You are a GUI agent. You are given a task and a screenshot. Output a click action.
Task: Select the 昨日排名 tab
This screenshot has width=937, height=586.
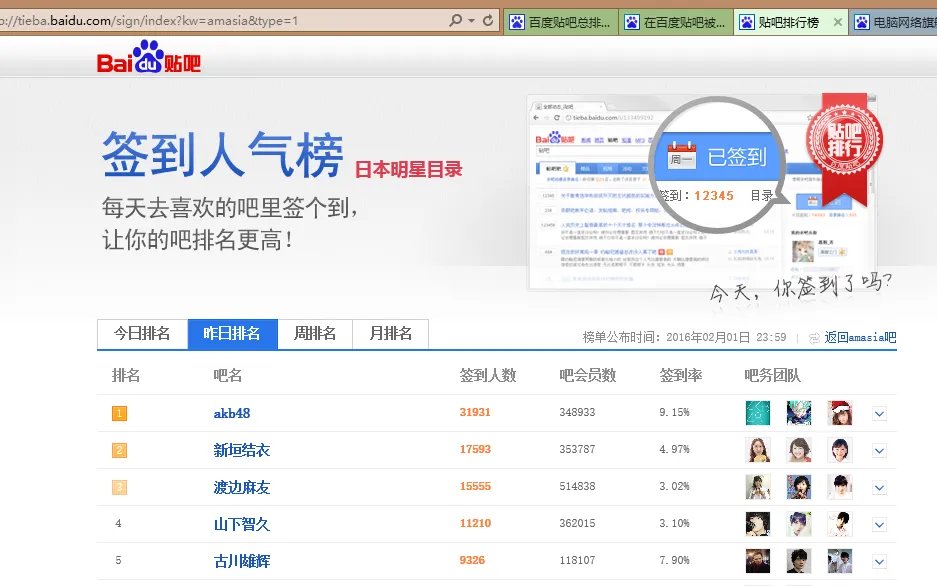click(232, 333)
